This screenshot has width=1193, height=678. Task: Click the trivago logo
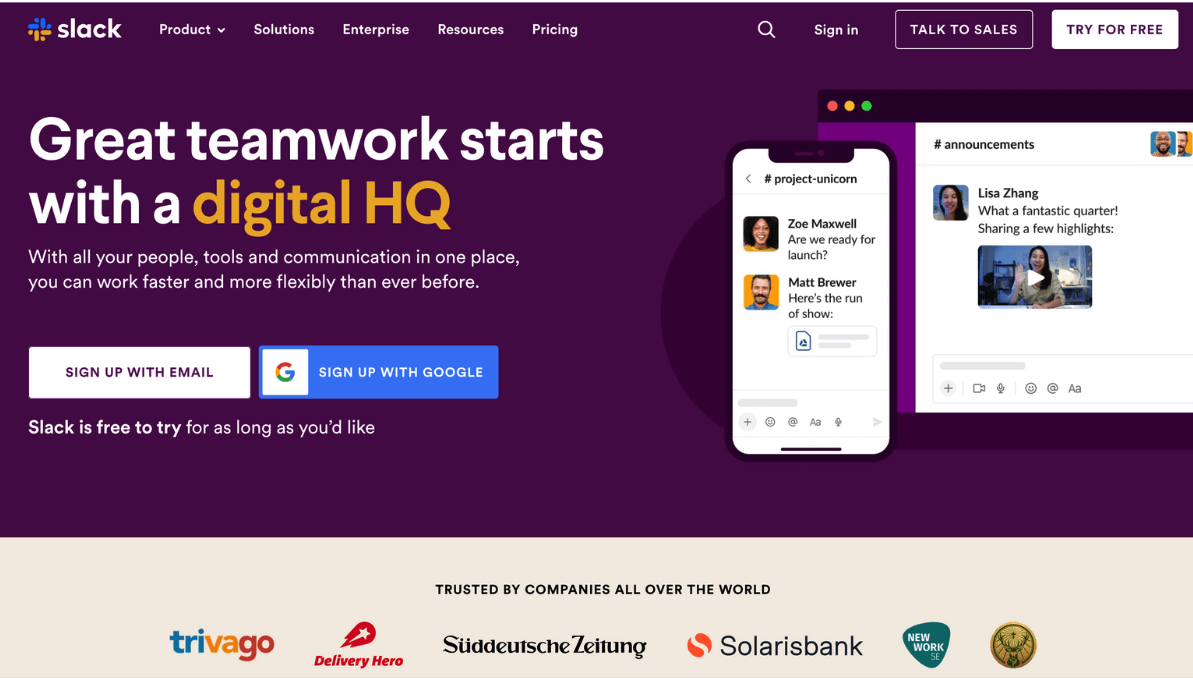click(221, 644)
